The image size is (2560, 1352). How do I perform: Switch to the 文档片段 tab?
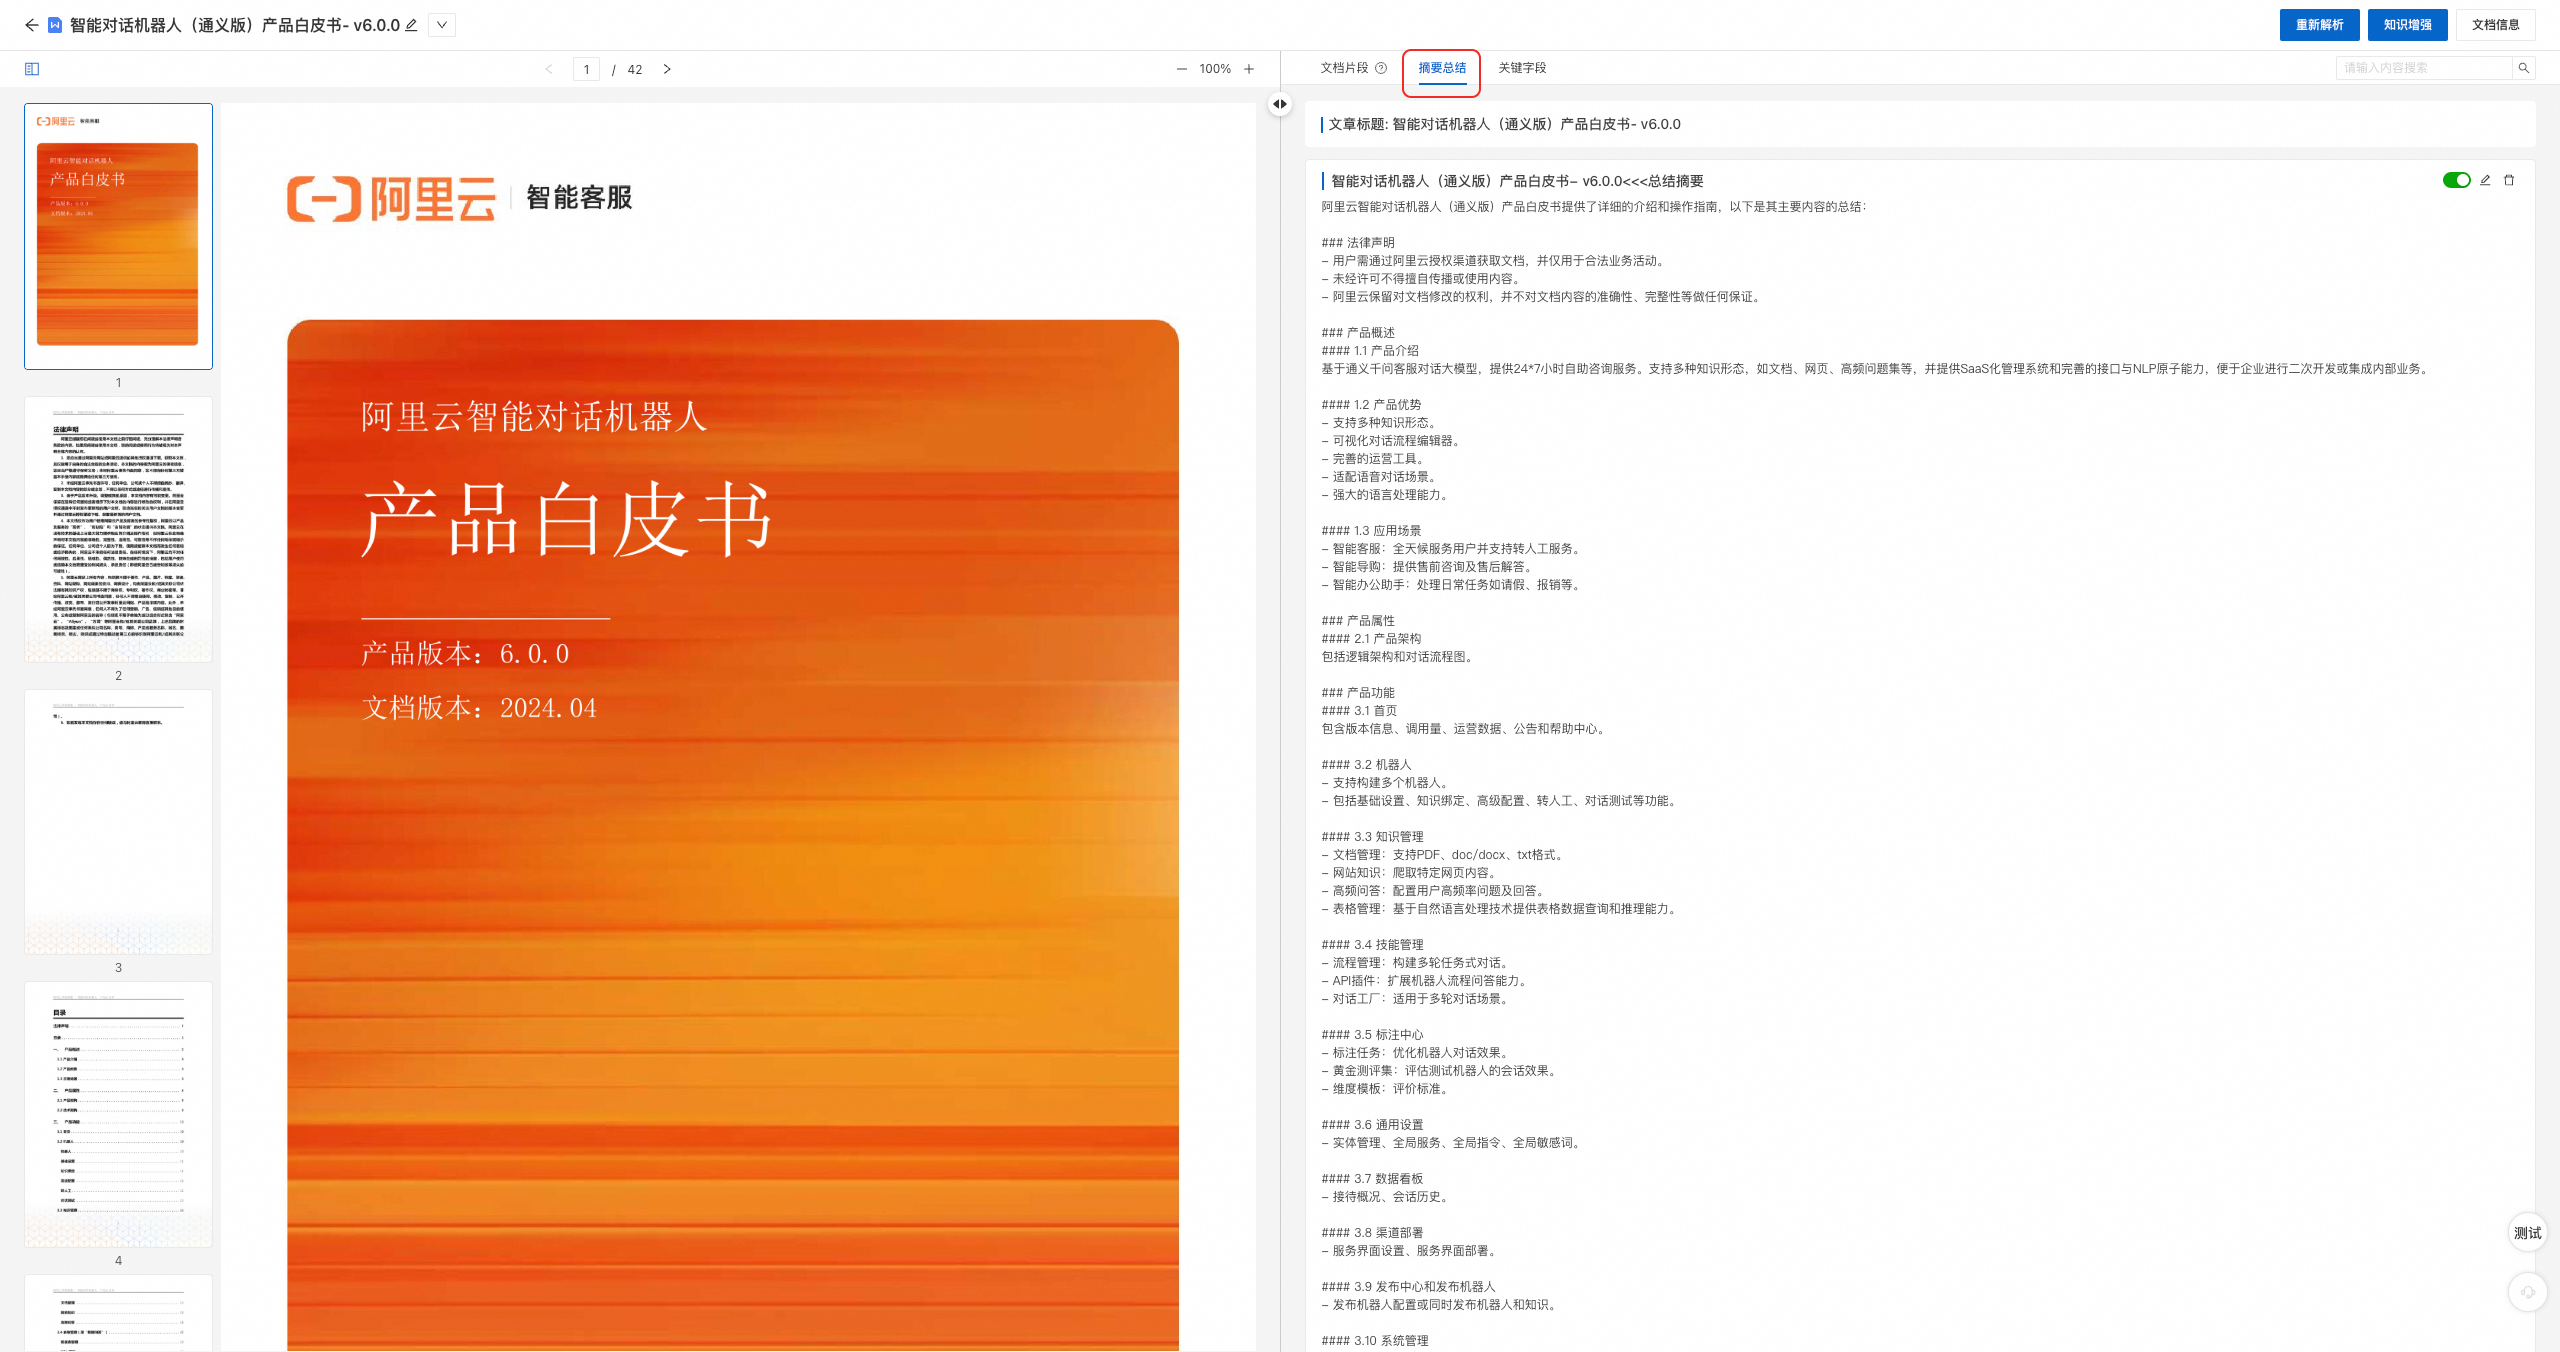(1344, 68)
